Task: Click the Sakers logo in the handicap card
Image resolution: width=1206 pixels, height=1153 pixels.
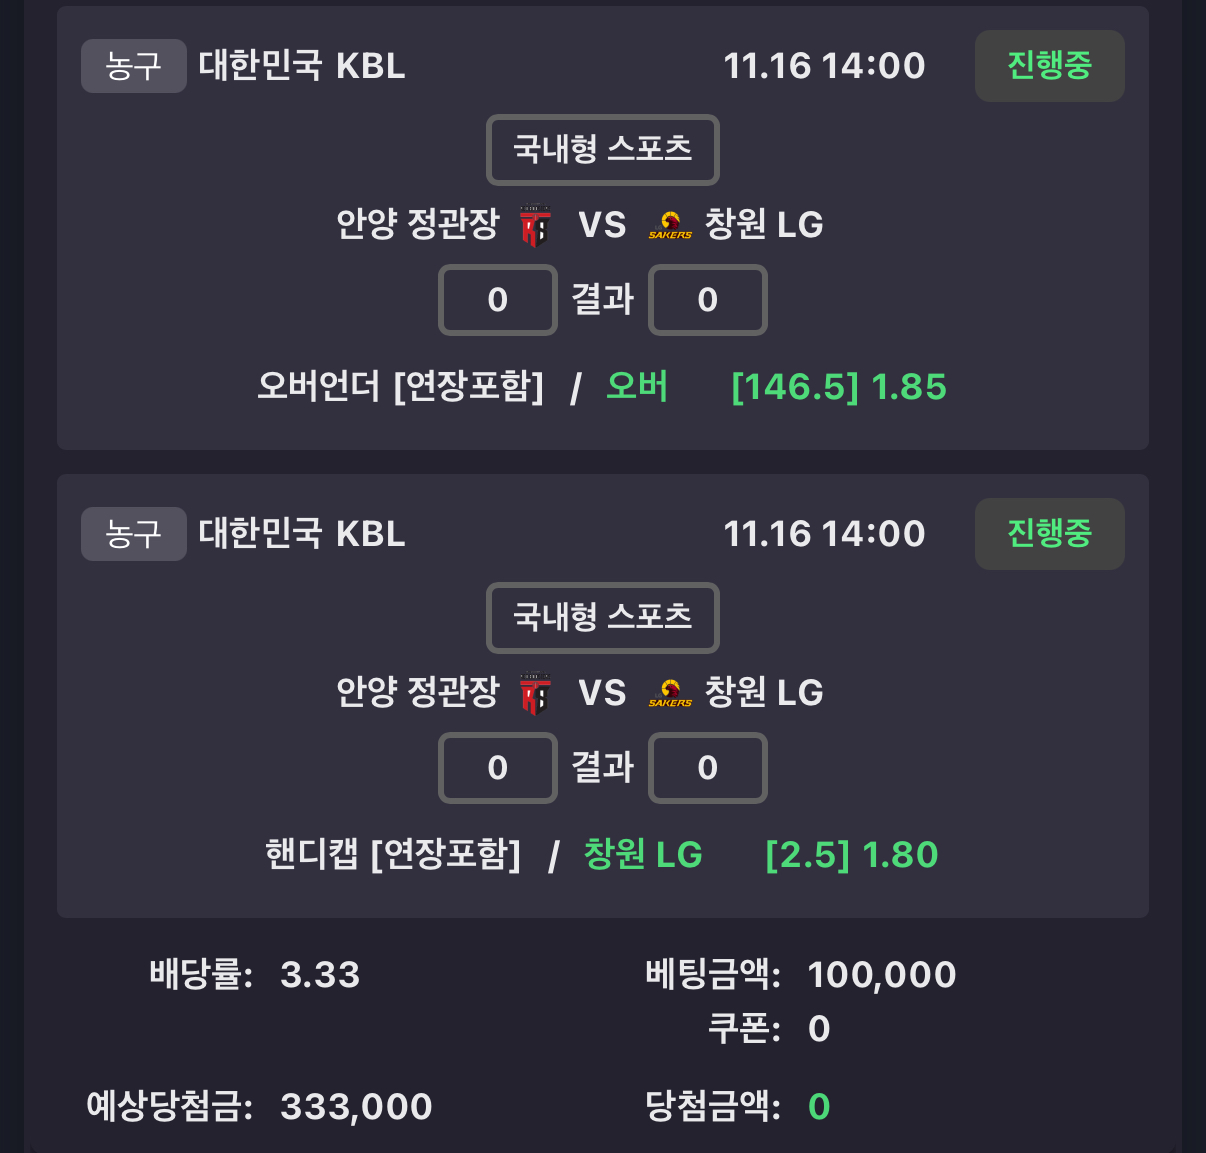Action: 670,693
